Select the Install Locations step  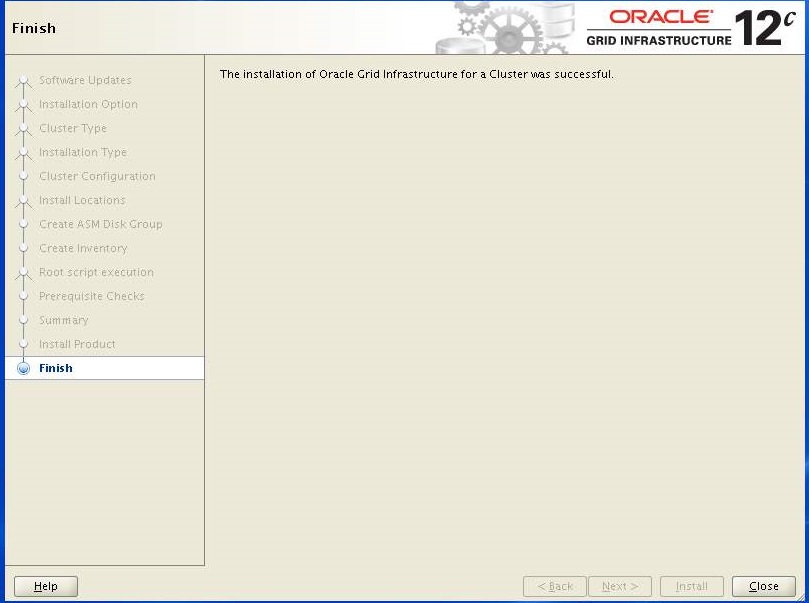tap(82, 200)
